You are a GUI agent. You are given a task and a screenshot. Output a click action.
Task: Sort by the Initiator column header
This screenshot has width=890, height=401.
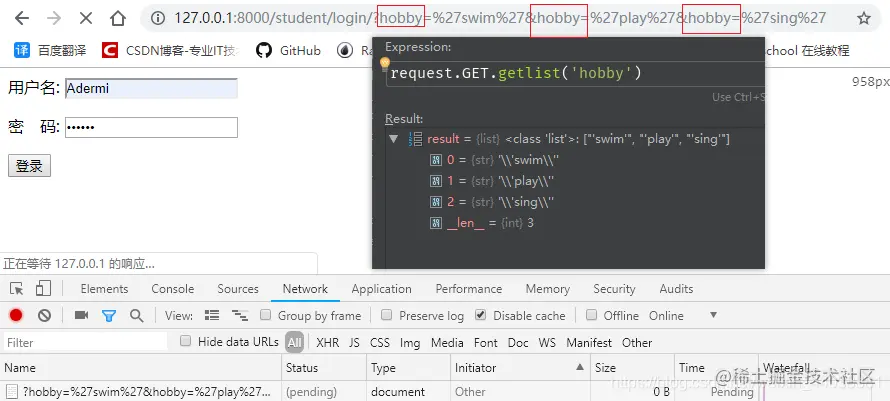[x=520, y=367]
